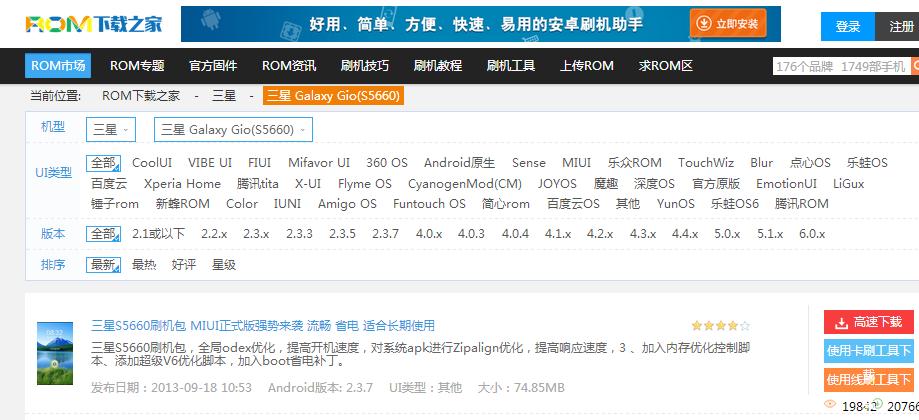
Task: Filter by 腾讯ROM UI type
Action: 802,204
